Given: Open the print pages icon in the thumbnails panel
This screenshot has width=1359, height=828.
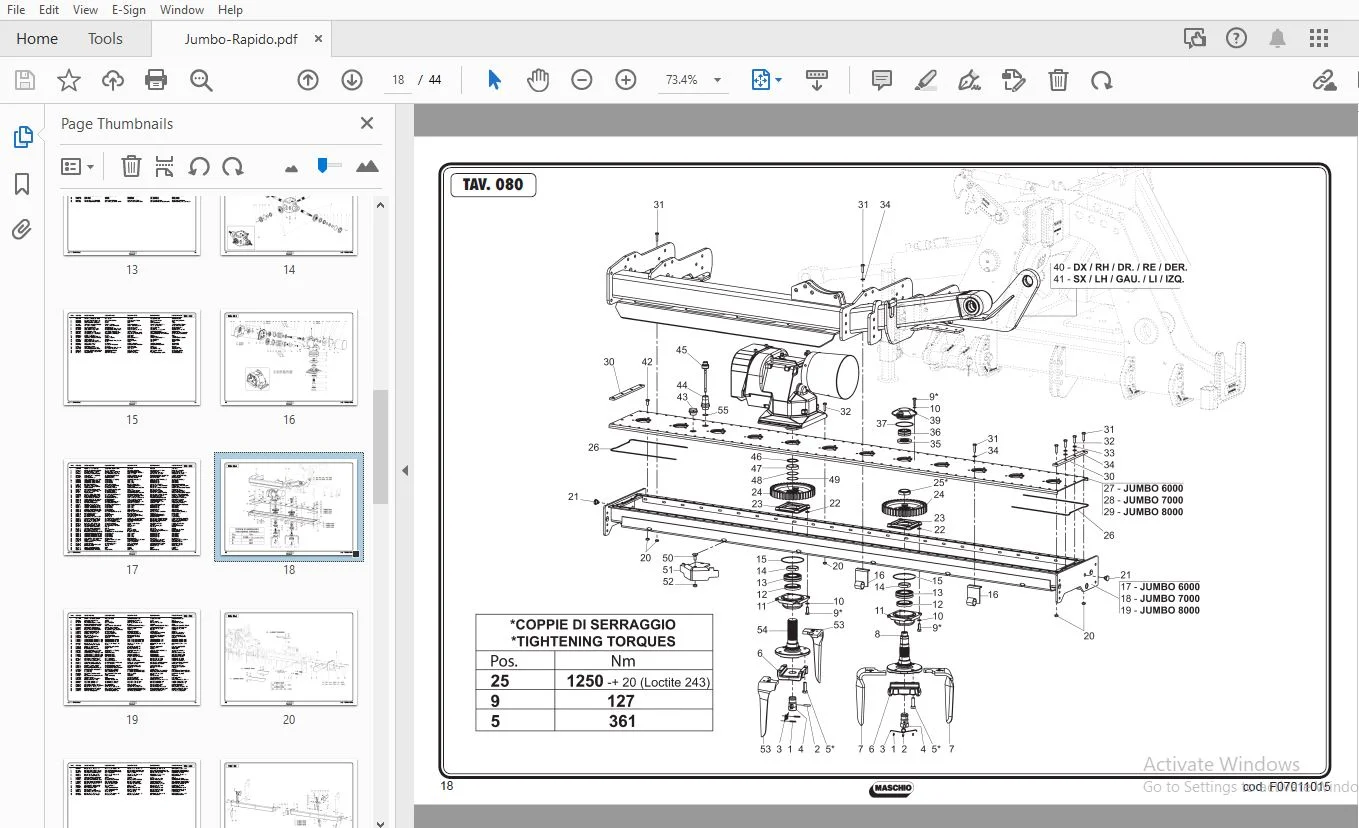Looking at the screenshot, I should (165, 166).
